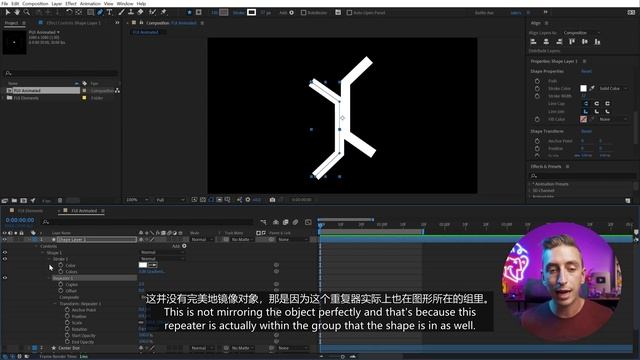Image resolution: width=640 pixels, height=360 pixels.
Task: Select the Puppet Pin tool
Action: (164, 13)
